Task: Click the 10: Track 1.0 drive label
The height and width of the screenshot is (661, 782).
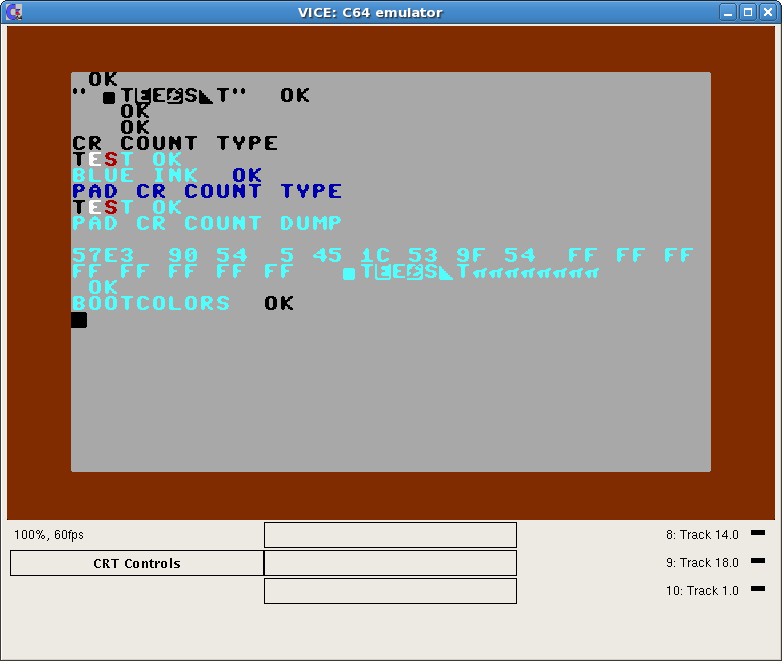Action: (x=702, y=591)
